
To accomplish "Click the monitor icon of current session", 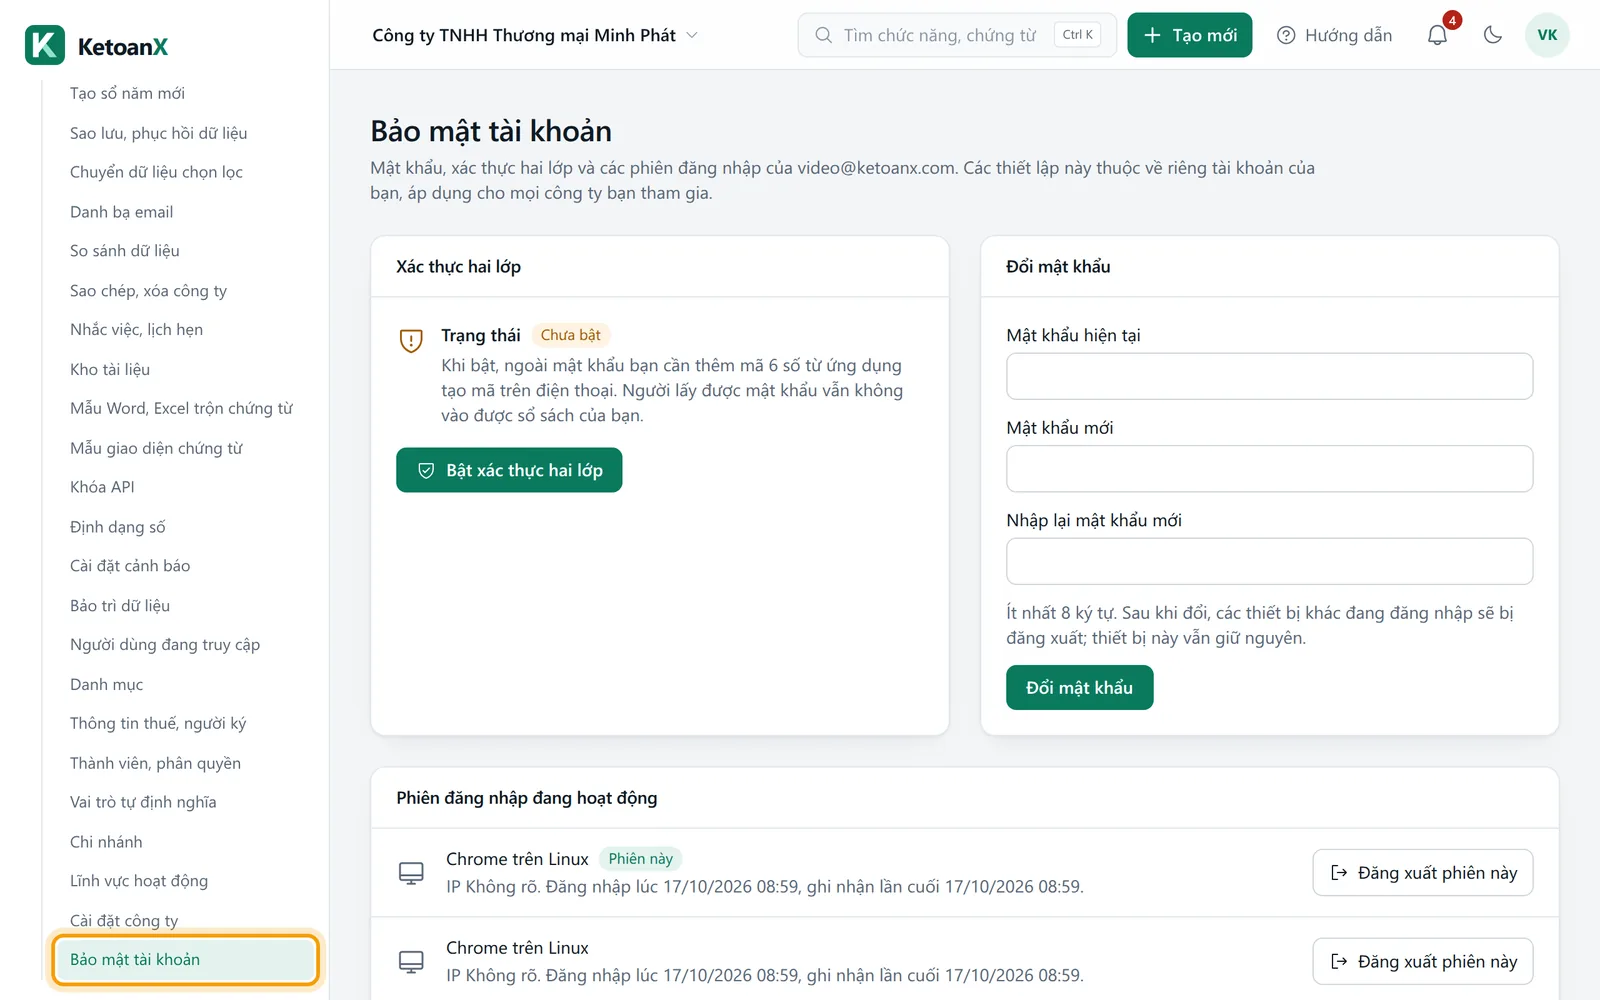I will (x=411, y=873).
